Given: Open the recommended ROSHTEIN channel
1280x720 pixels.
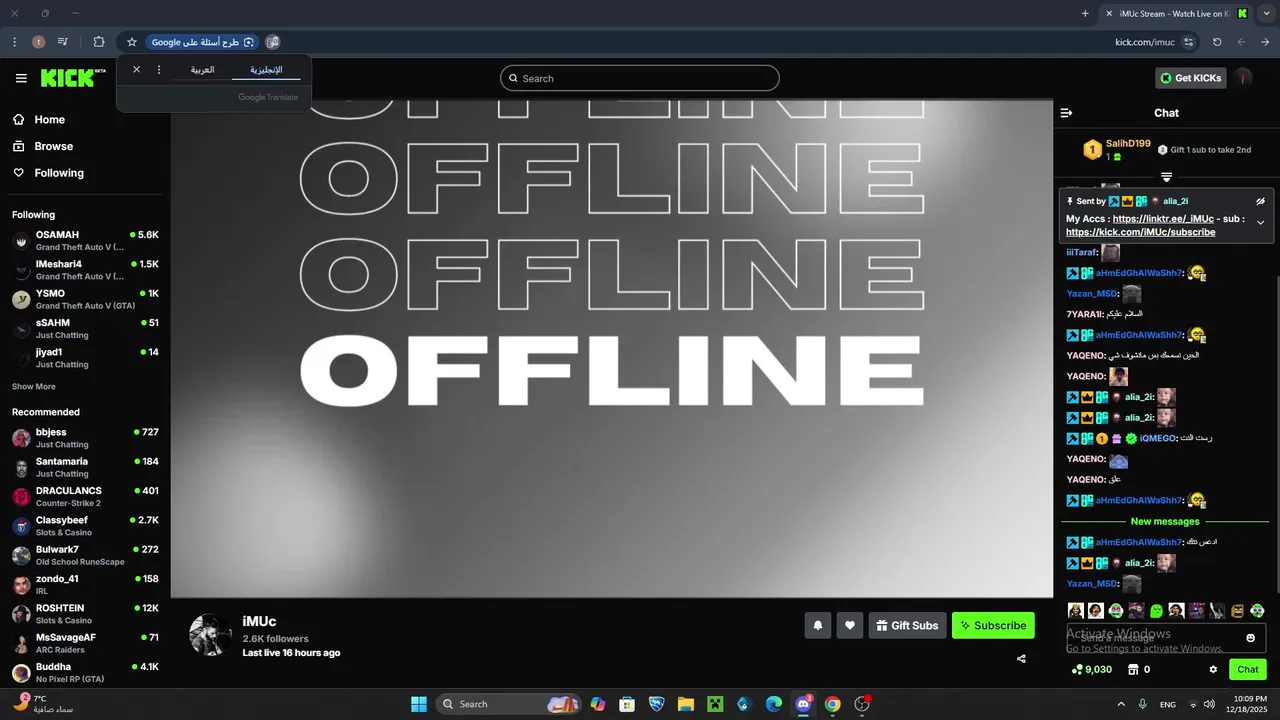Looking at the screenshot, I should tap(85, 613).
